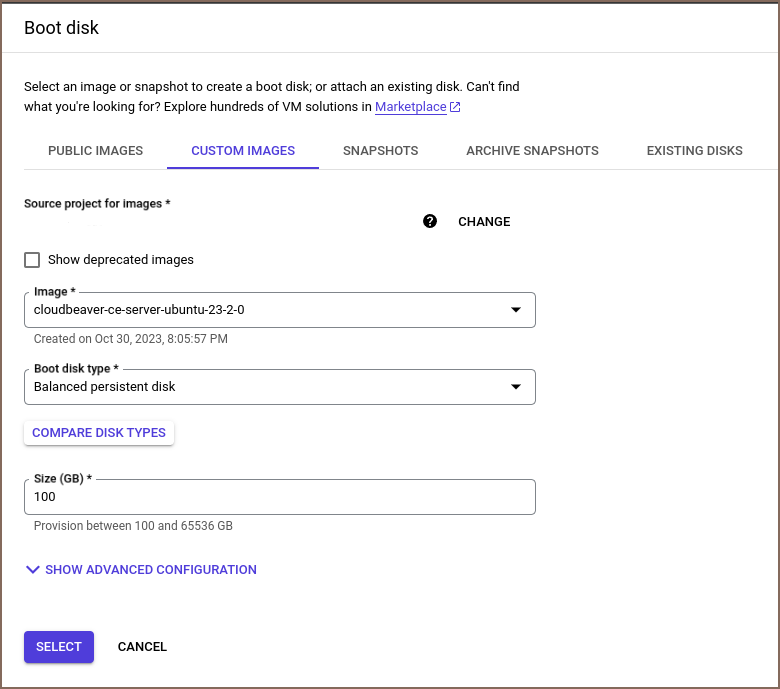Enable the Show deprecated images checkbox

(32, 260)
